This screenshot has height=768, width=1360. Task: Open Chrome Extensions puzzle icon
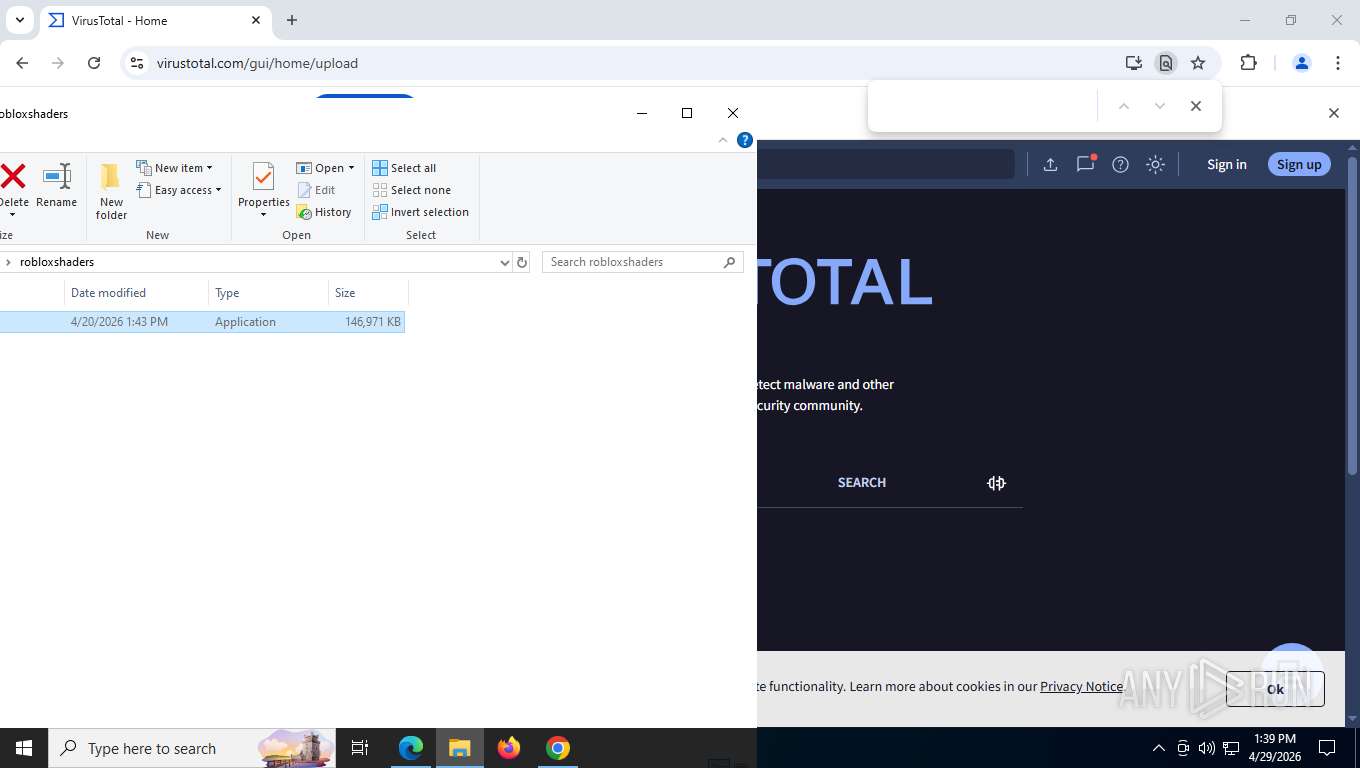click(1248, 63)
